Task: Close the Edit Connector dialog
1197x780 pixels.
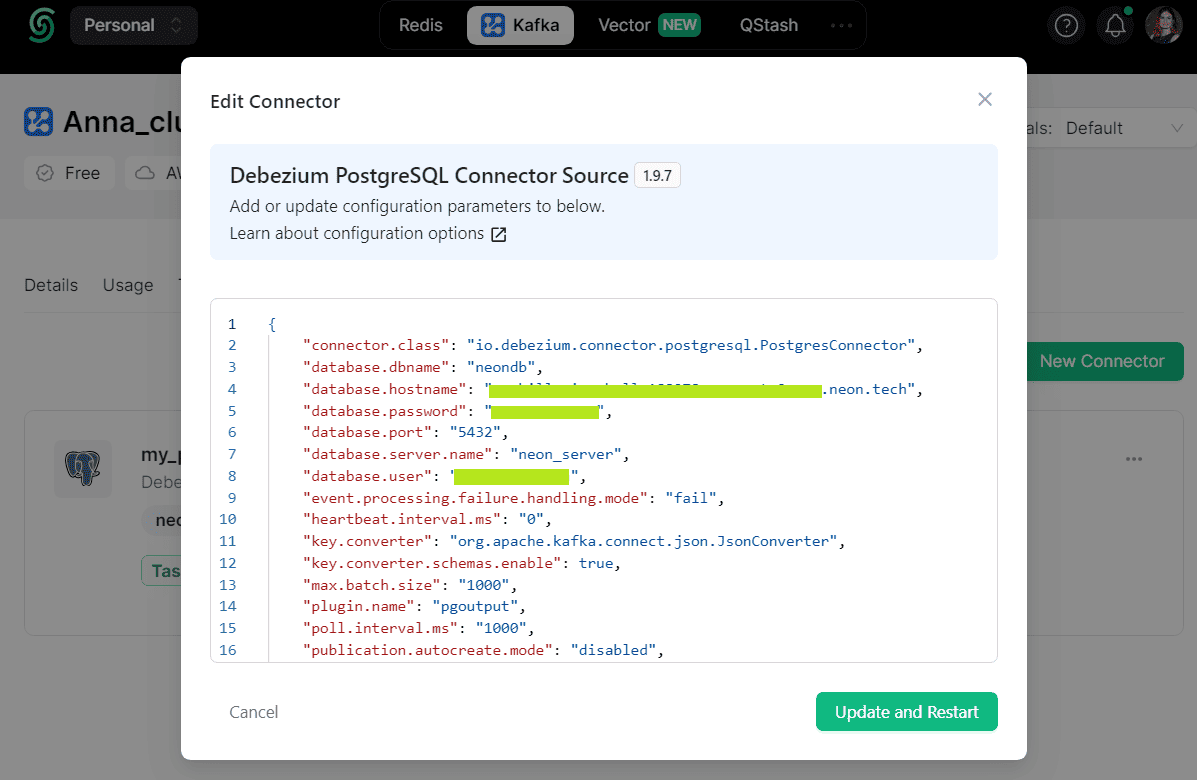Action: (x=985, y=99)
